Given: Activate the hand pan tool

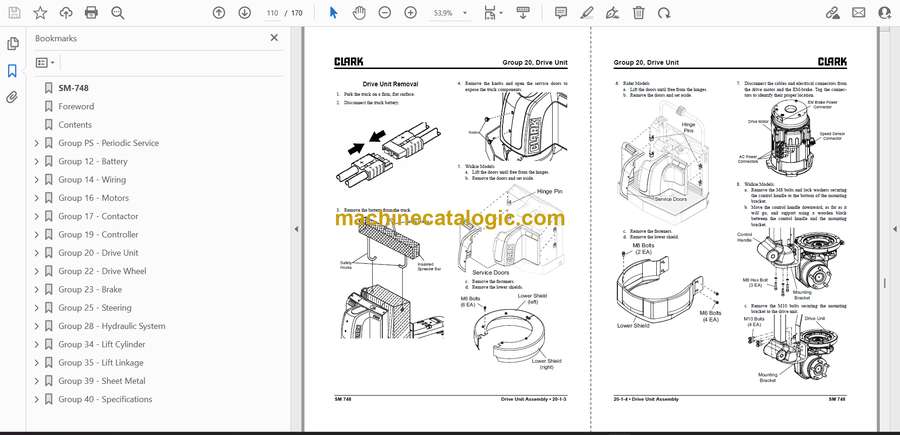Looking at the screenshot, I should (x=359, y=13).
